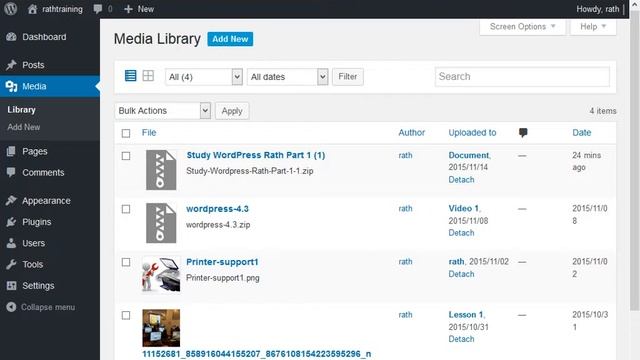Click author rath in Printer-support1 row

405,262
